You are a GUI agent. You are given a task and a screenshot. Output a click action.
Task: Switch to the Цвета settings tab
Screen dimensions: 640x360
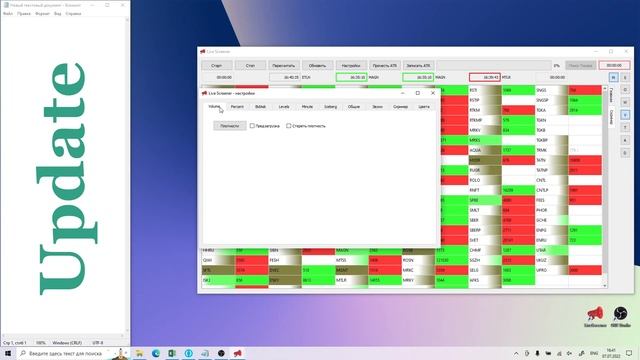pos(424,107)
